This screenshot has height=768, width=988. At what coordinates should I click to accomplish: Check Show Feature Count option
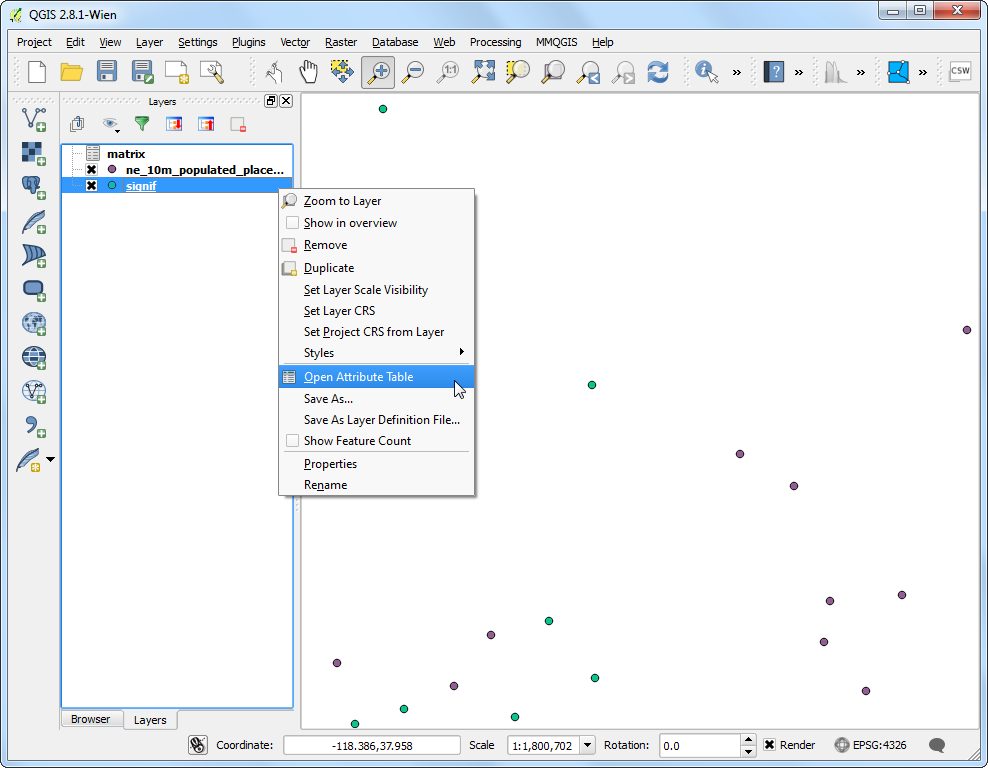(292, 440)
